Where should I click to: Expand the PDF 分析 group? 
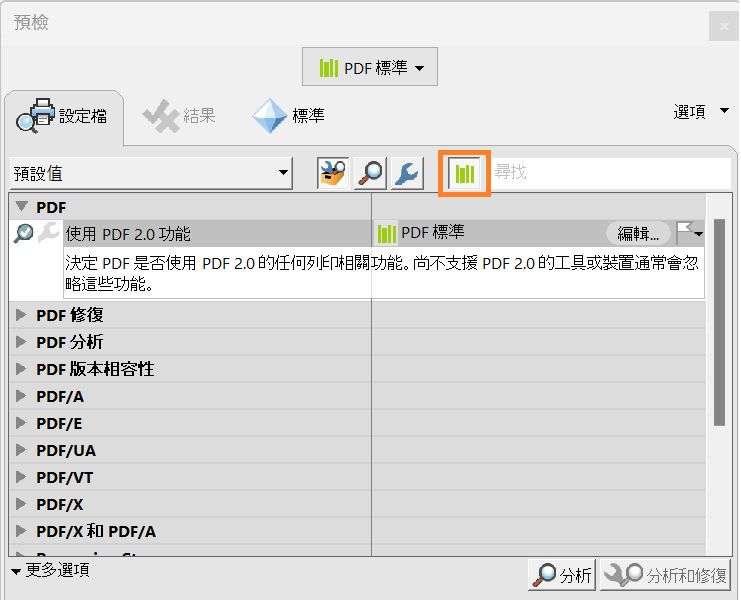pos(20,342)
